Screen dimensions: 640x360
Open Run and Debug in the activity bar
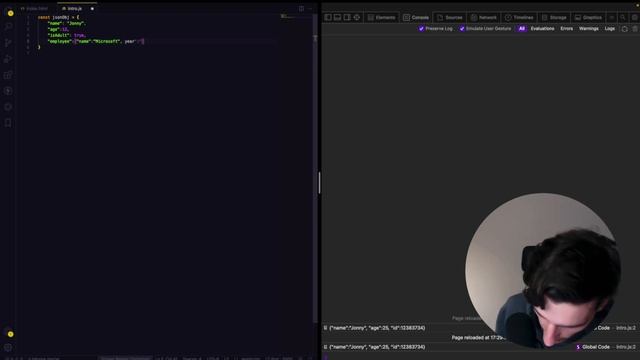point(8,59)
